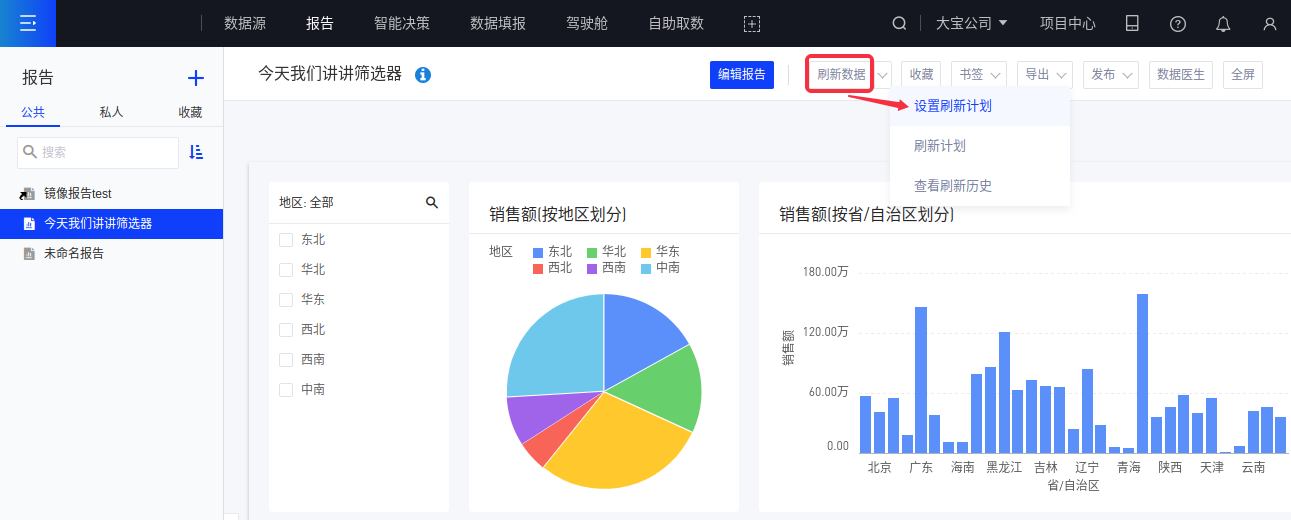Click the report list sort icon

[196, 152]
